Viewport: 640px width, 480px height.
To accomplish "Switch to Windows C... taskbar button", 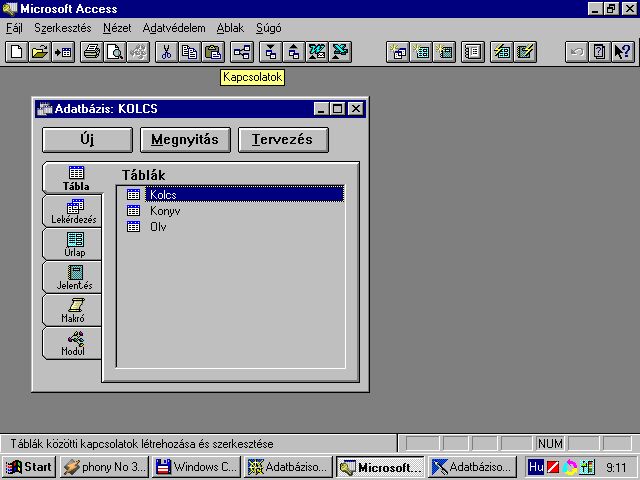I will pos(196,467).
